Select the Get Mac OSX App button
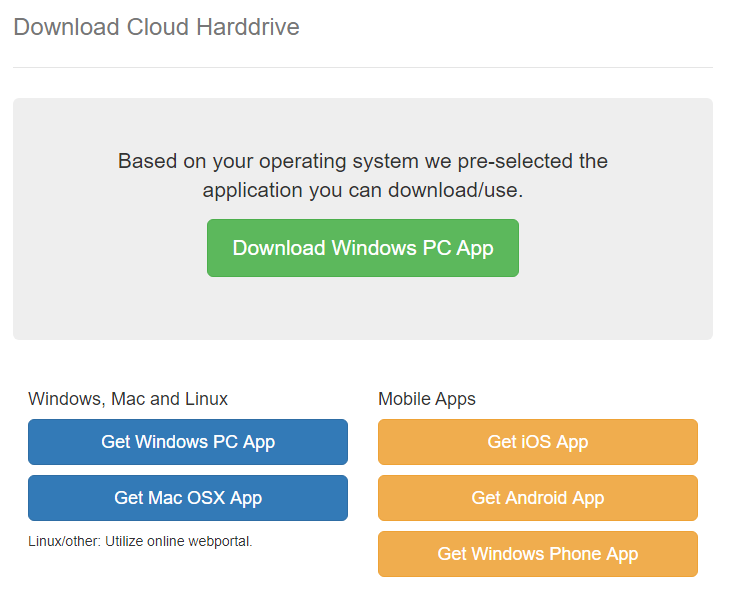Image resolution: width=747 pixels, height=598 pixels. tap(188, 498)
